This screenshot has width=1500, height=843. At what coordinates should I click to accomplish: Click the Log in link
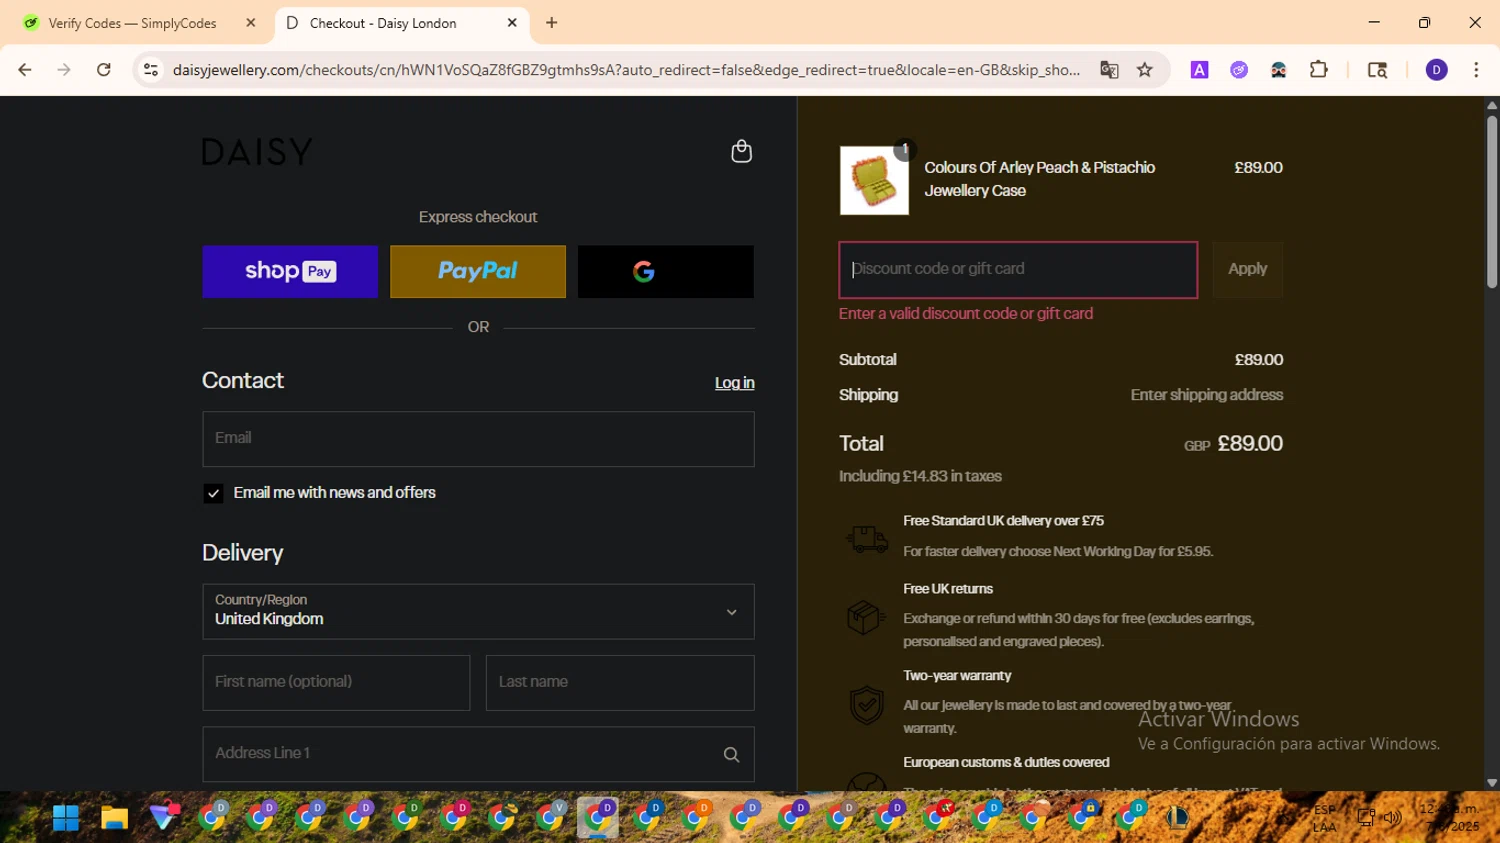734,383
